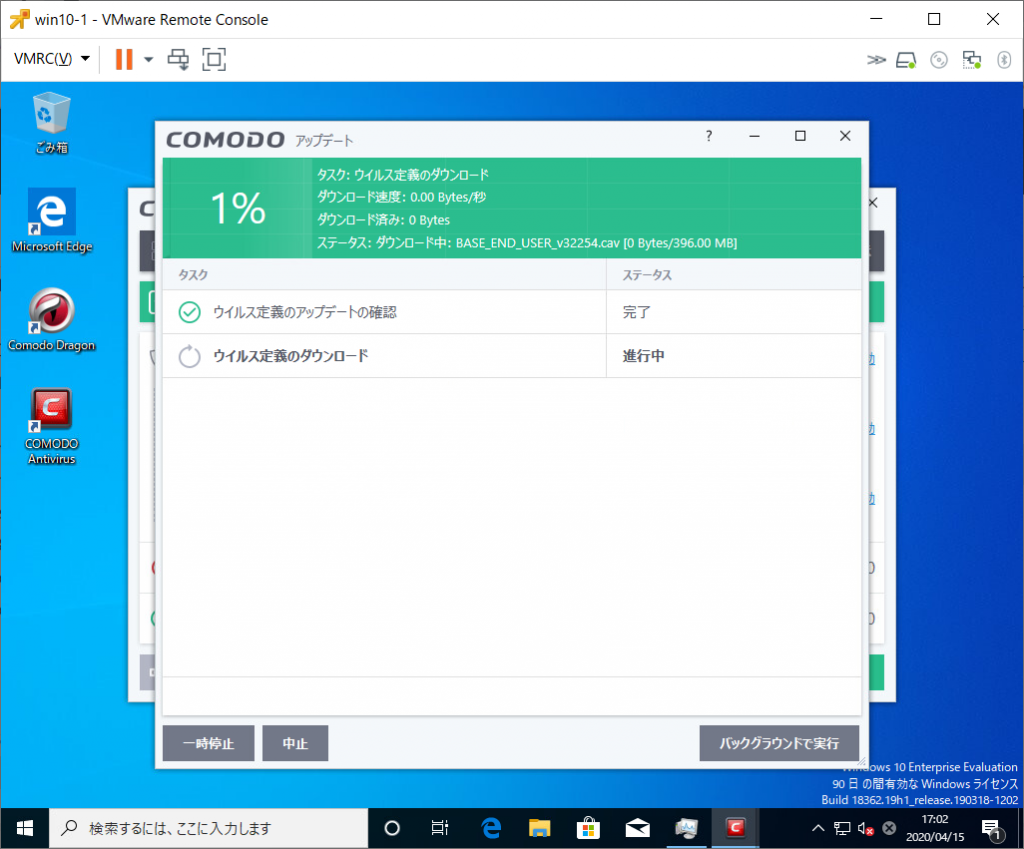
Task: Click the ダウンロード速度 line in the banner
Action: 402,197
